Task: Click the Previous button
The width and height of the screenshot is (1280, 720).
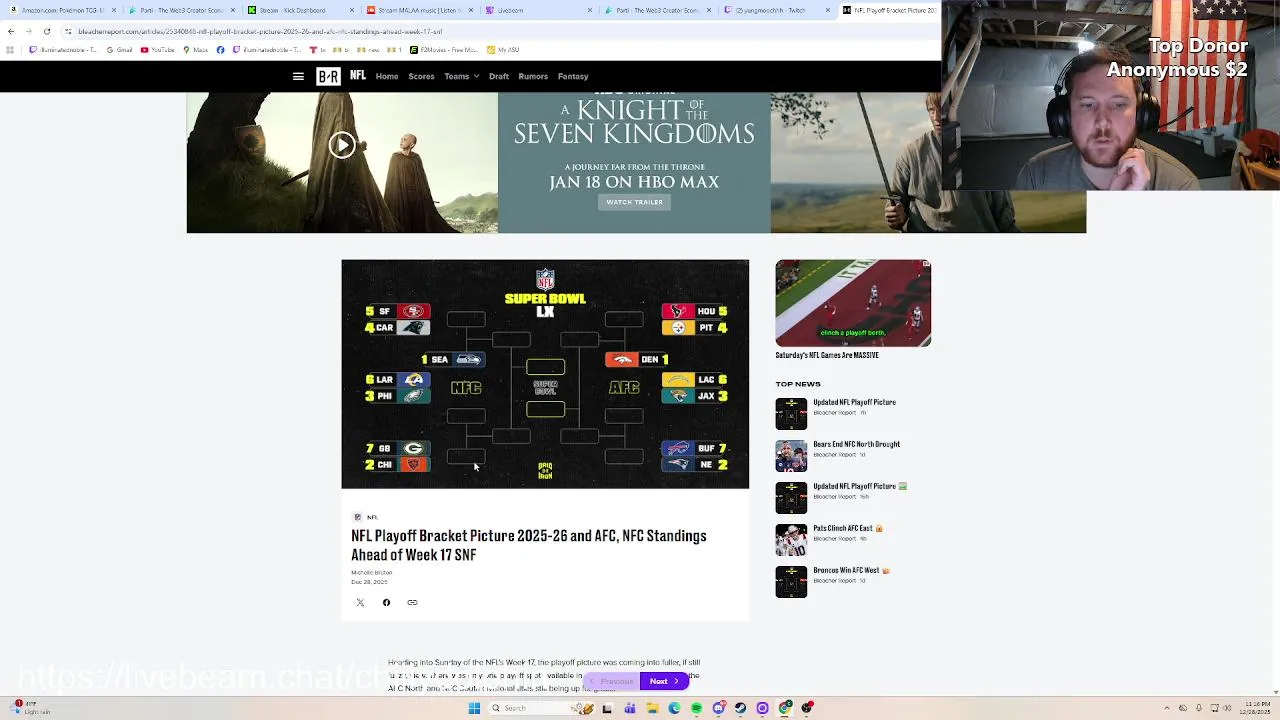Action: [611, 681]
